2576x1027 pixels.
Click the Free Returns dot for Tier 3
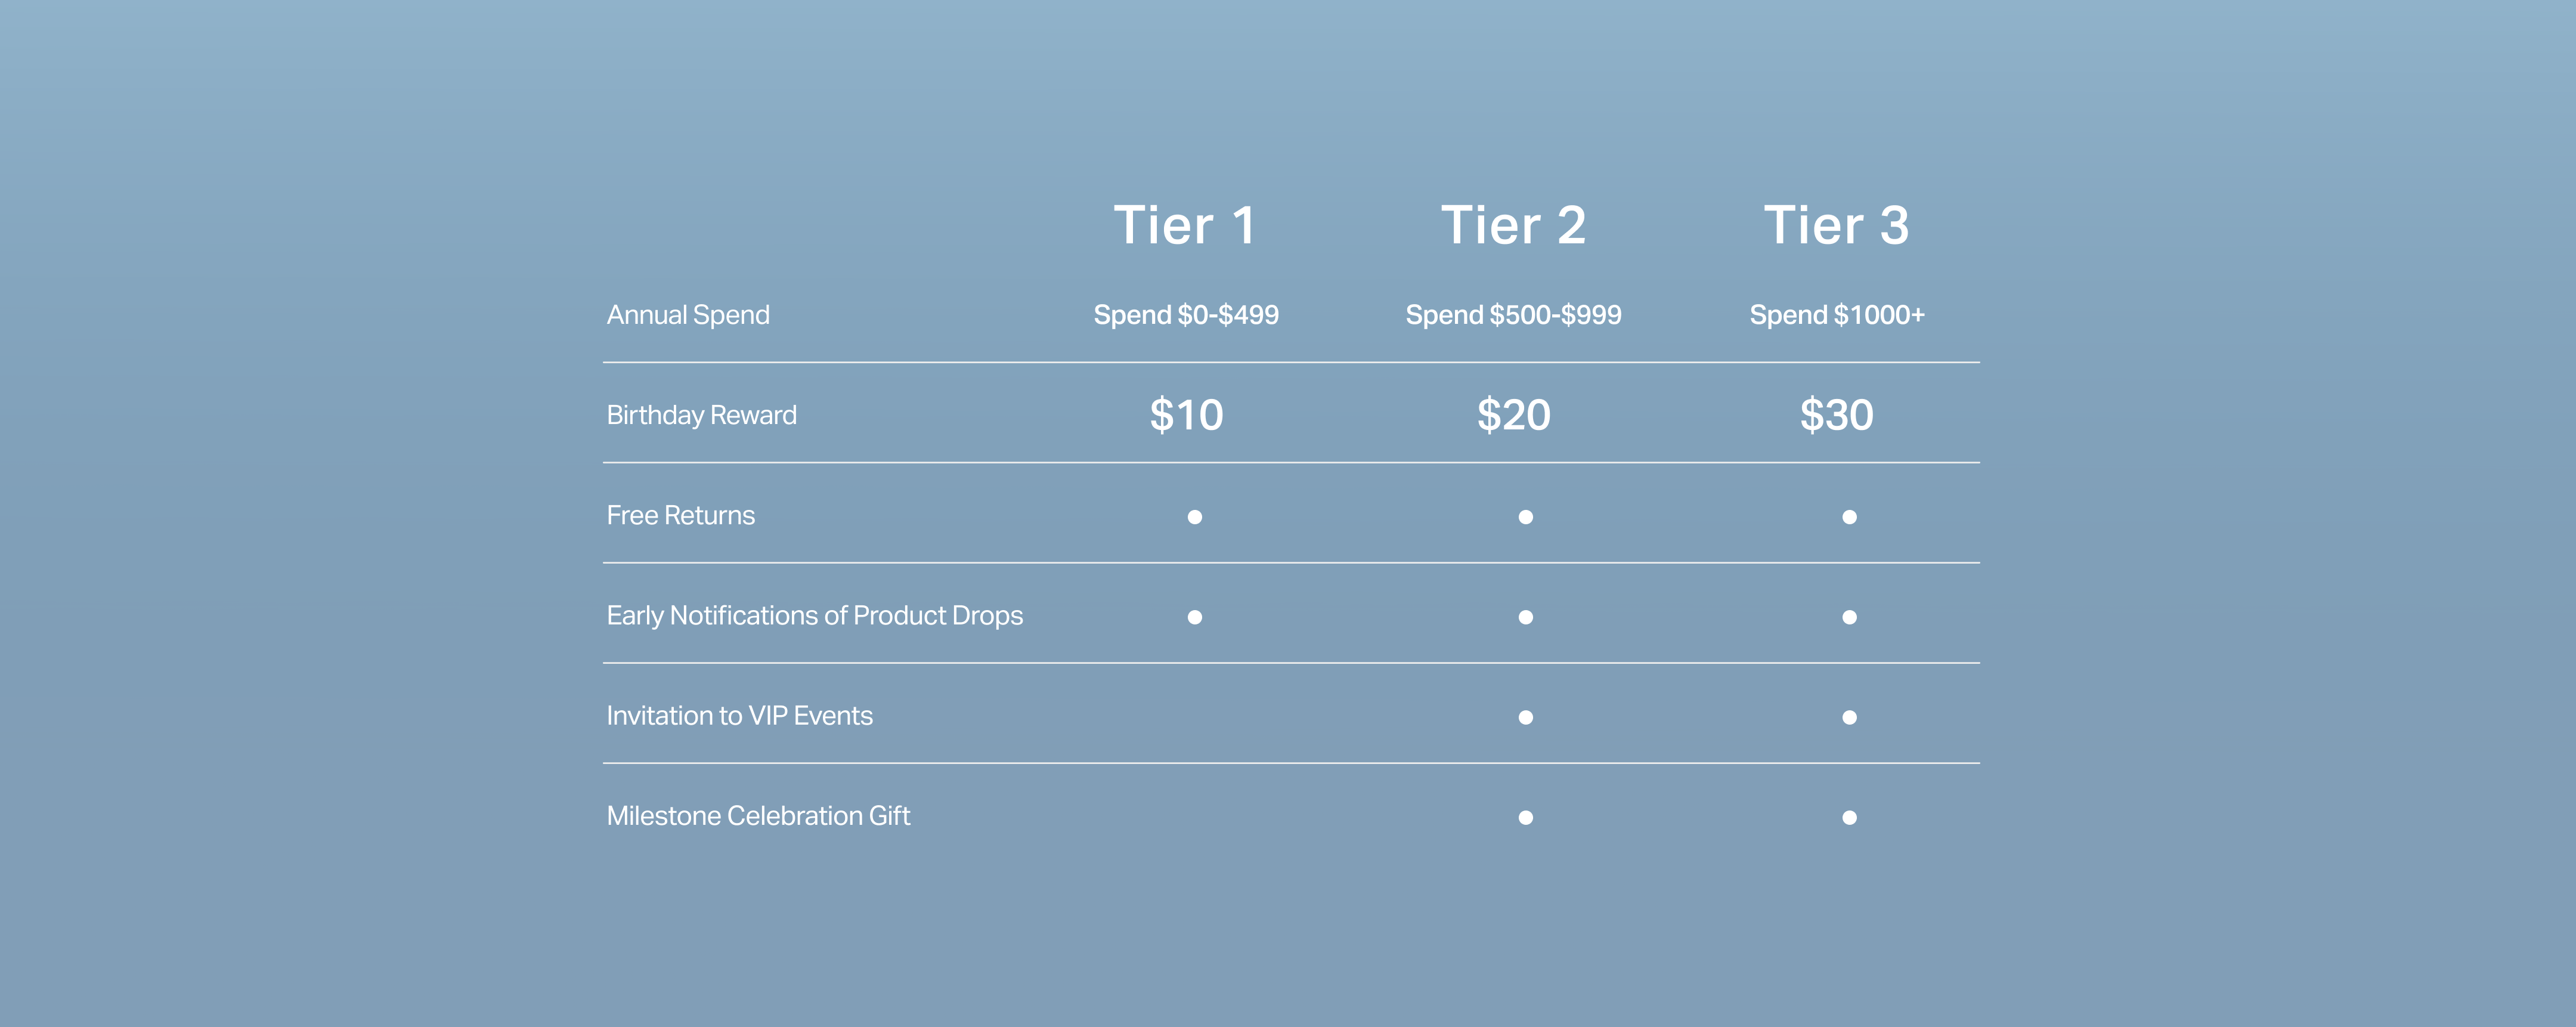[1849, 517]
